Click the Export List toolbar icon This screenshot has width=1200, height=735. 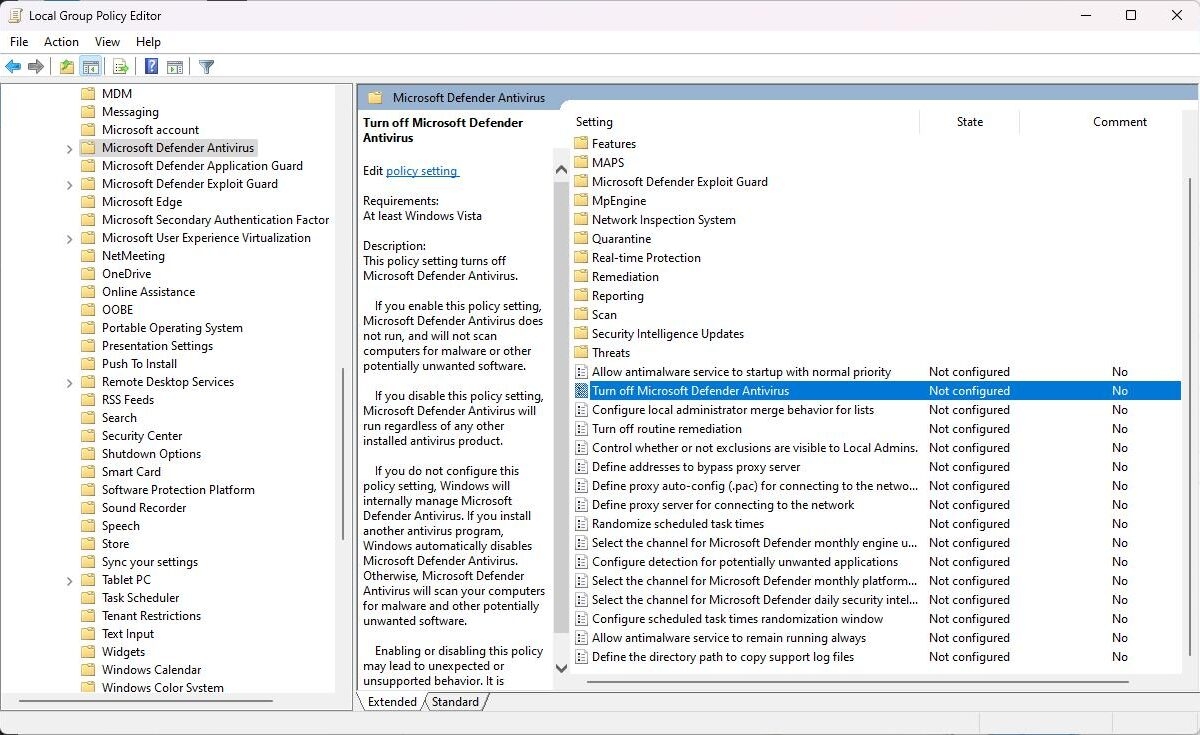coord(120,67)
